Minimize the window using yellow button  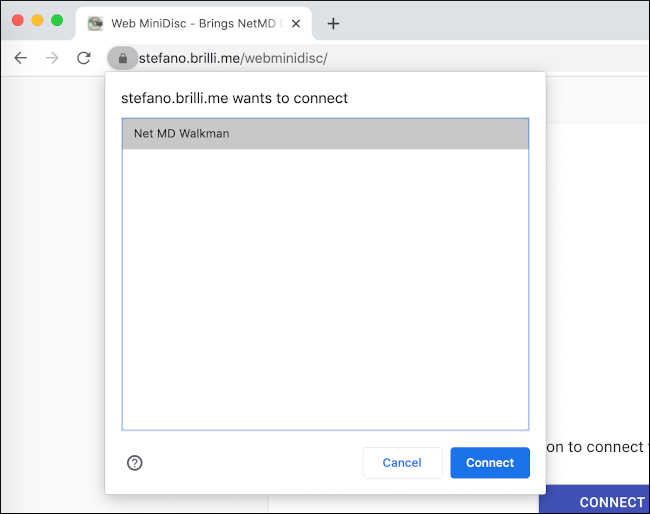click(x=38, y=20)
